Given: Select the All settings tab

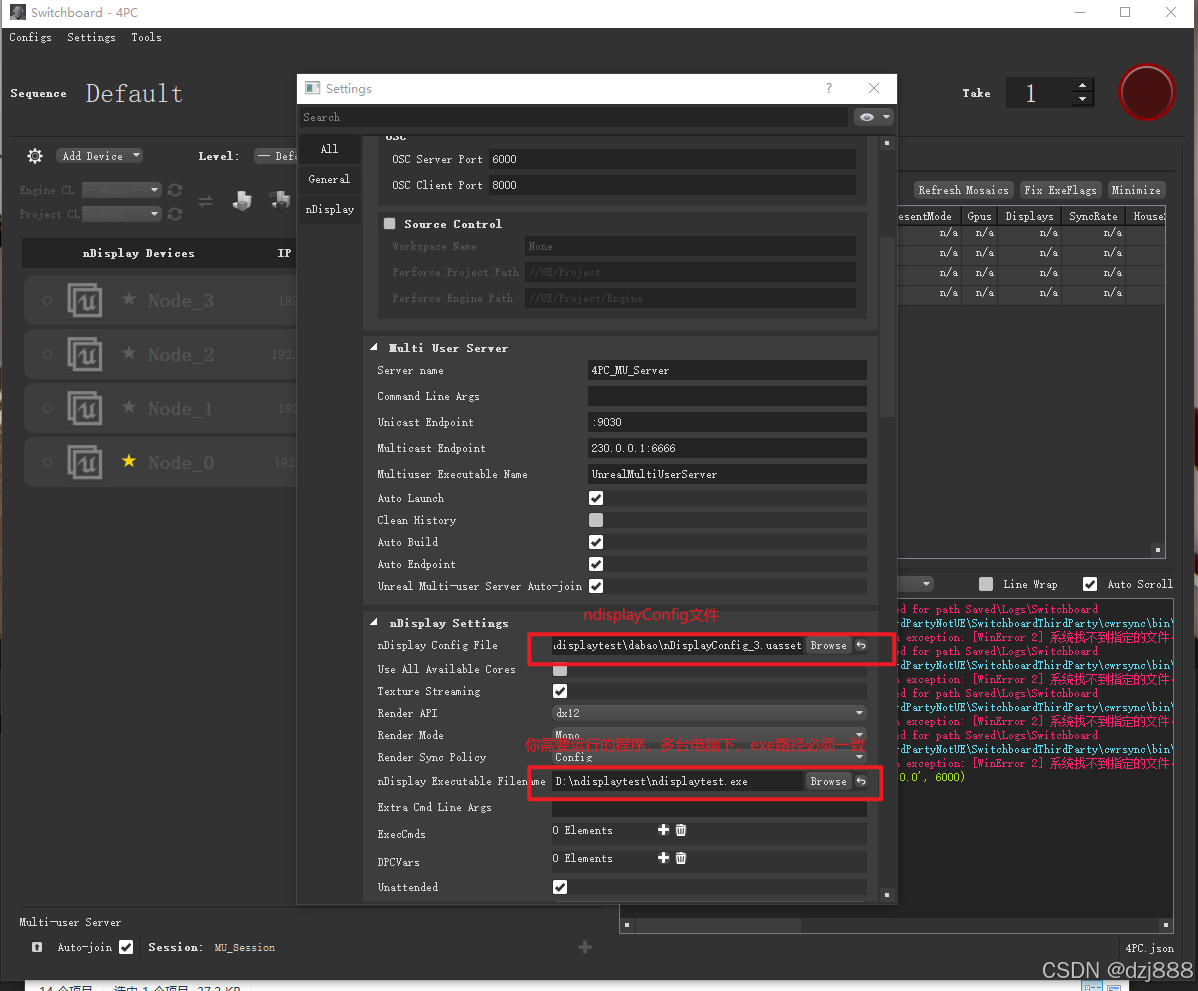Looking at the screenshot, I should coord(329,149).
